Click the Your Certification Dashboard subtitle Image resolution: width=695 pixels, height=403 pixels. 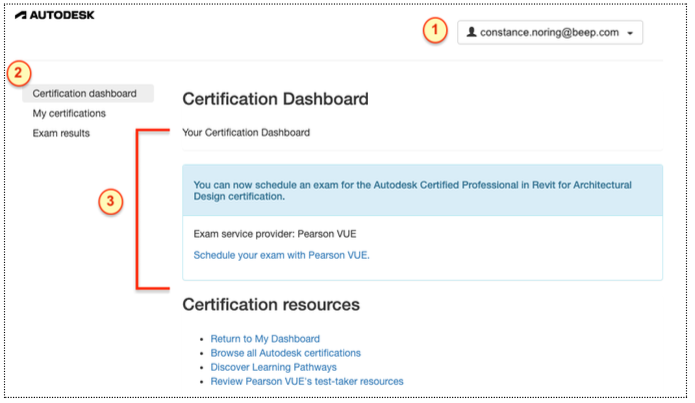[x=246, y=132]
